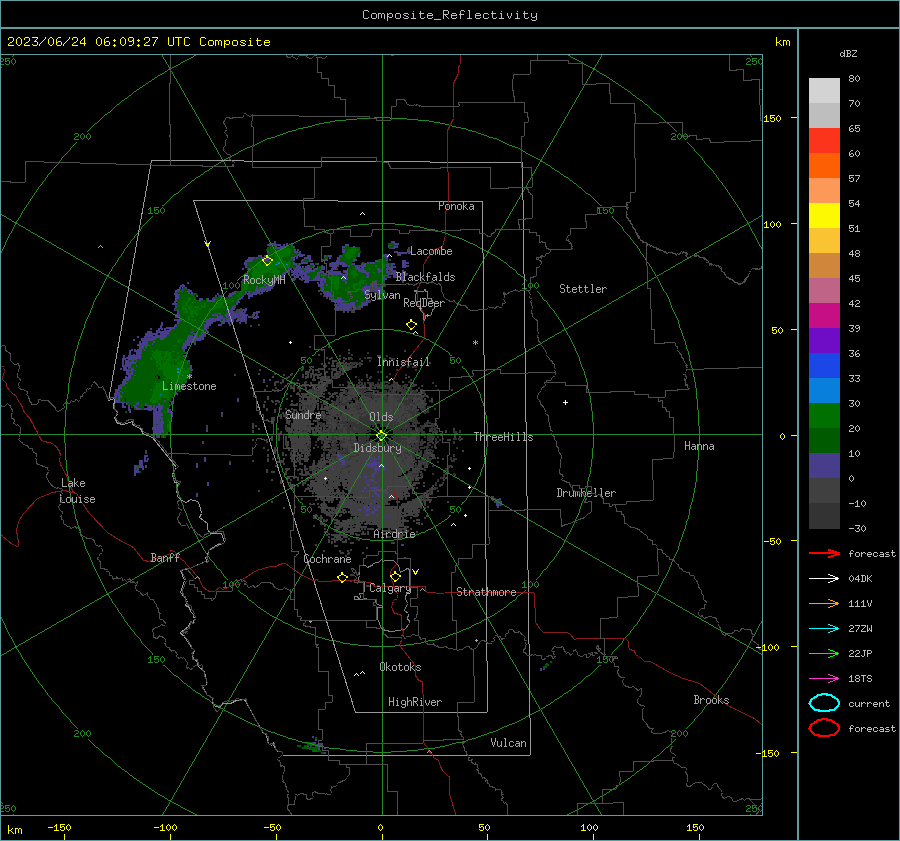
Task: Click the green echo west of Sylvan
Action: point(353,278)
